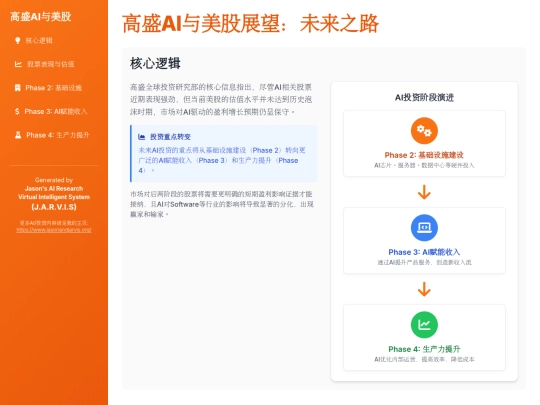
Task: Click the building icon beside Phase 2 in sidebar
Action: [x=18, y=88]
